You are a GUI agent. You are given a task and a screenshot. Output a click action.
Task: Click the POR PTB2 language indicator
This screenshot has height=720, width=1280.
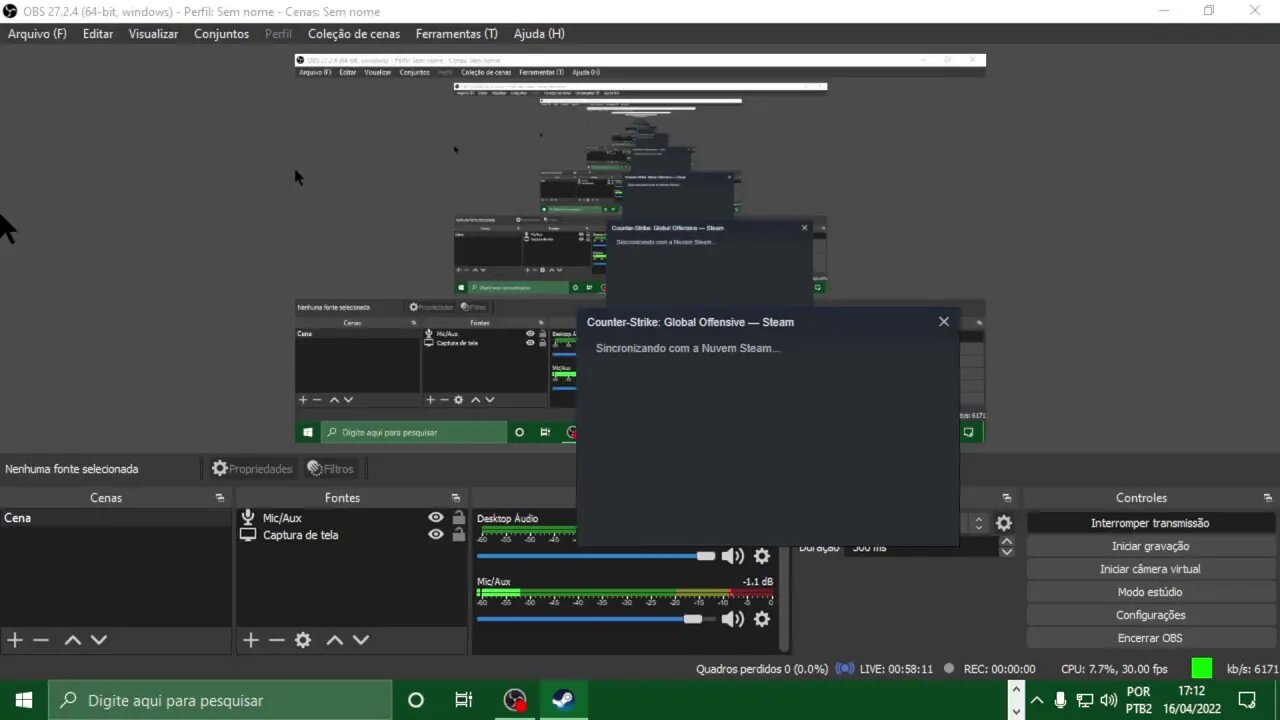(x=1139, y=700)
